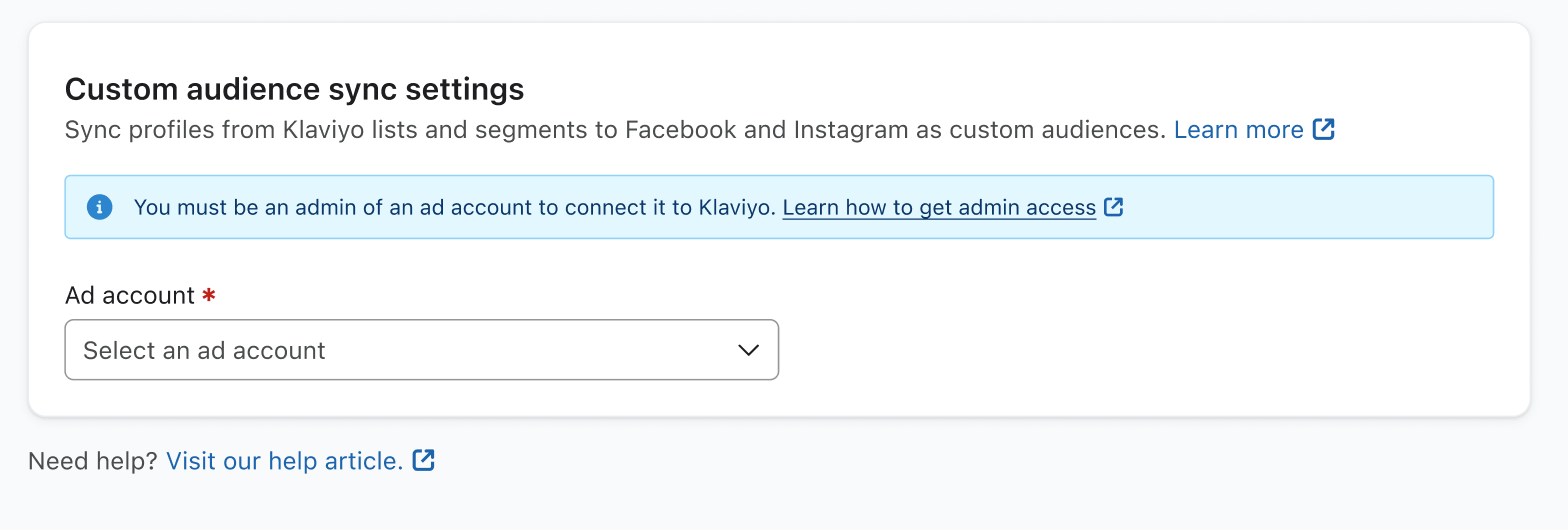The image size is (1568, 530).
Task: Click empty area inside the blue info banner
Action: [1300, 208]
